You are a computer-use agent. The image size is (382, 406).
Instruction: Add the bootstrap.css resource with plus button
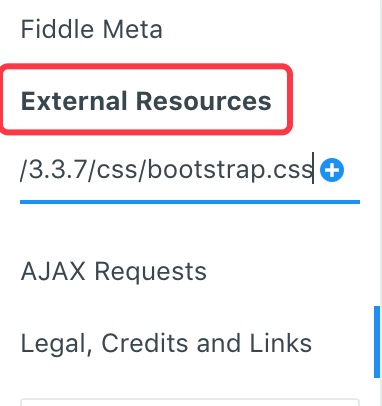click(332, 170)
